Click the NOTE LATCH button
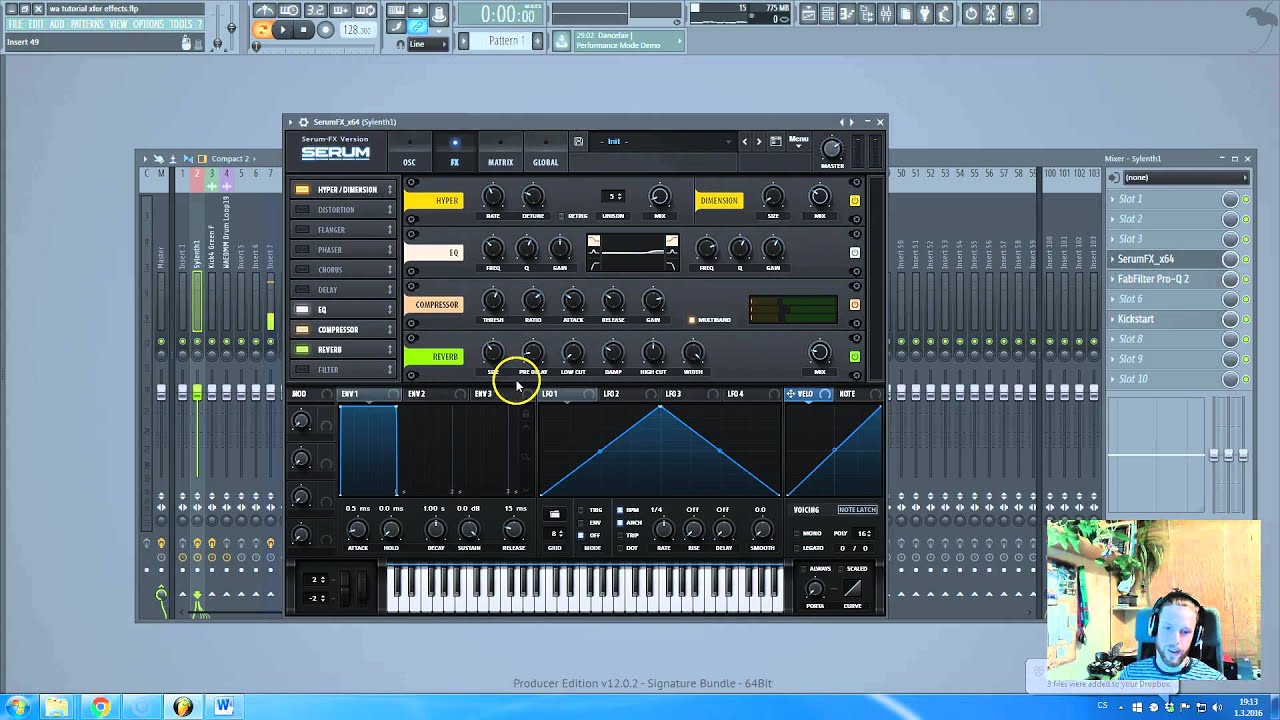Screen dimensions: 1280x720 coord(856,509)
